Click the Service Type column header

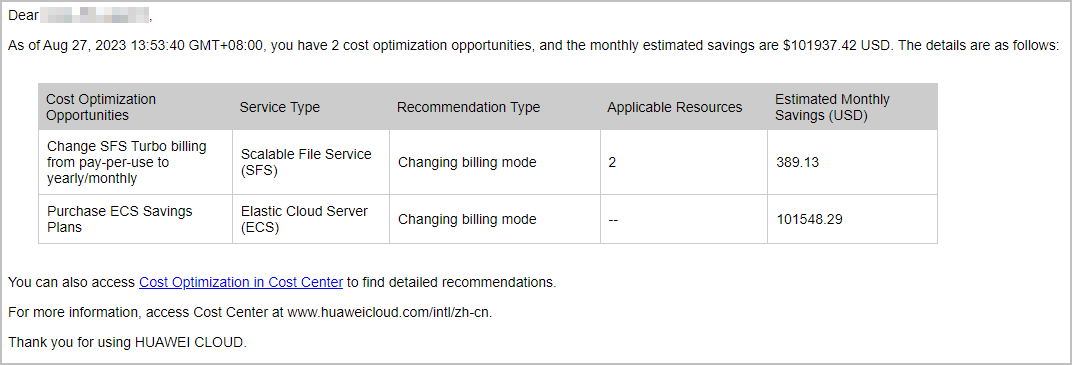[x=311, y=107]
